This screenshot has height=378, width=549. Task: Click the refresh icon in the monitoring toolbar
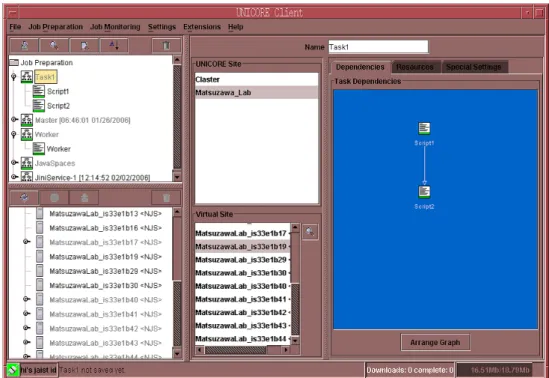(24, 198)
